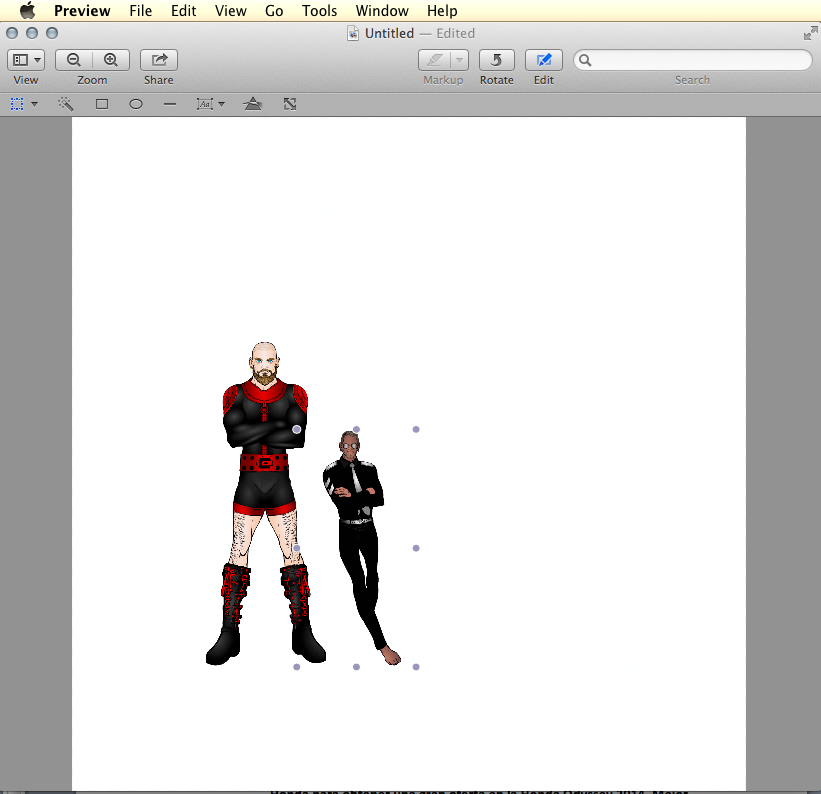Toggle the Edit toolbar button

(x=543, y=60)
